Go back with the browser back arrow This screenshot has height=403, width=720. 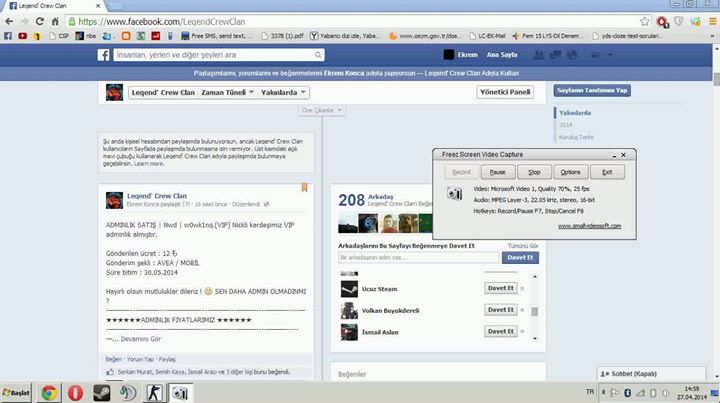tap(9, 22)
